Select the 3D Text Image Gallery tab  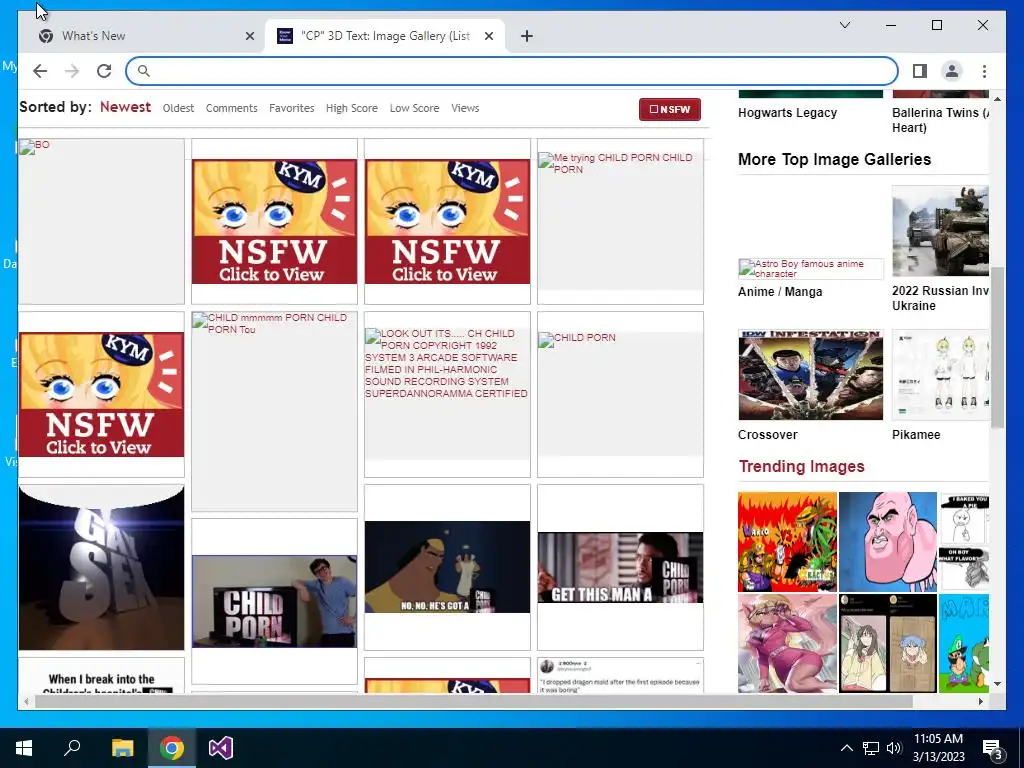[385, 36]
